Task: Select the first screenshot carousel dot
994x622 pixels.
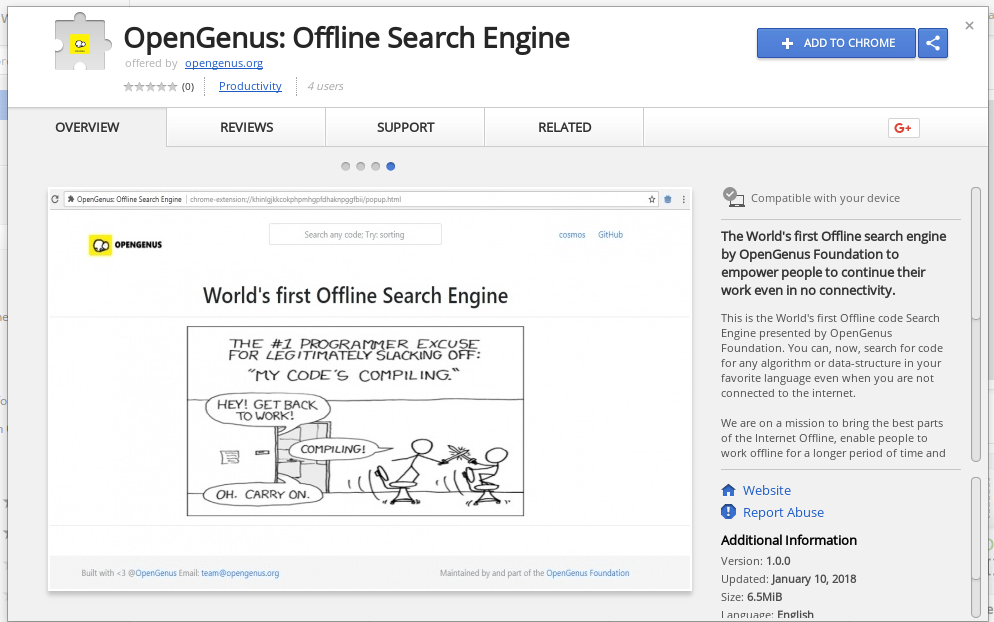Action: pyautogui.click(x=345, y=166)
